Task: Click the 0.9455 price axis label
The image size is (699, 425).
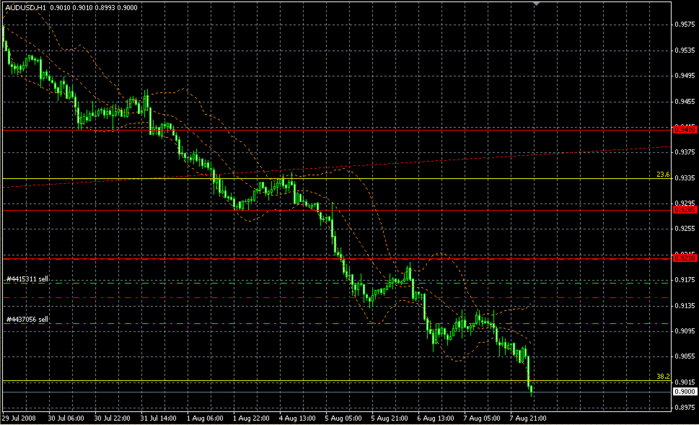Action: [685, 102]
